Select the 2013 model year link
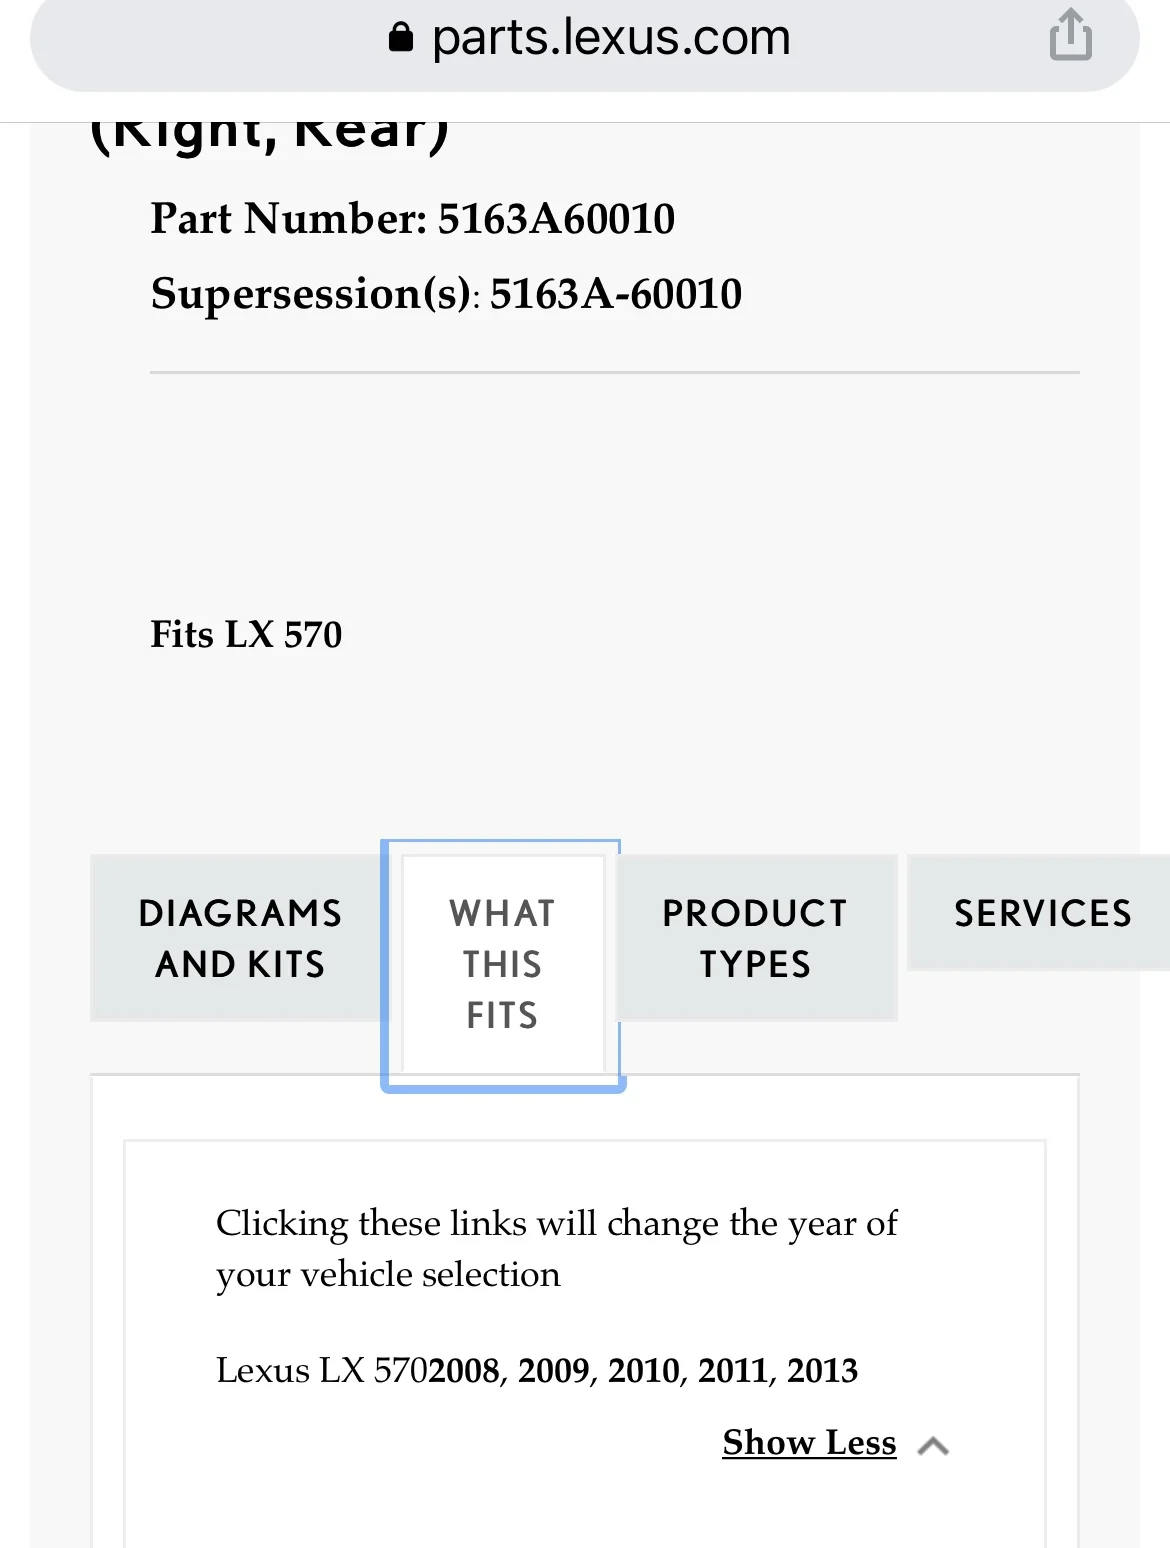Viewport: 1170px width, 1548px height. (822, 1370)
